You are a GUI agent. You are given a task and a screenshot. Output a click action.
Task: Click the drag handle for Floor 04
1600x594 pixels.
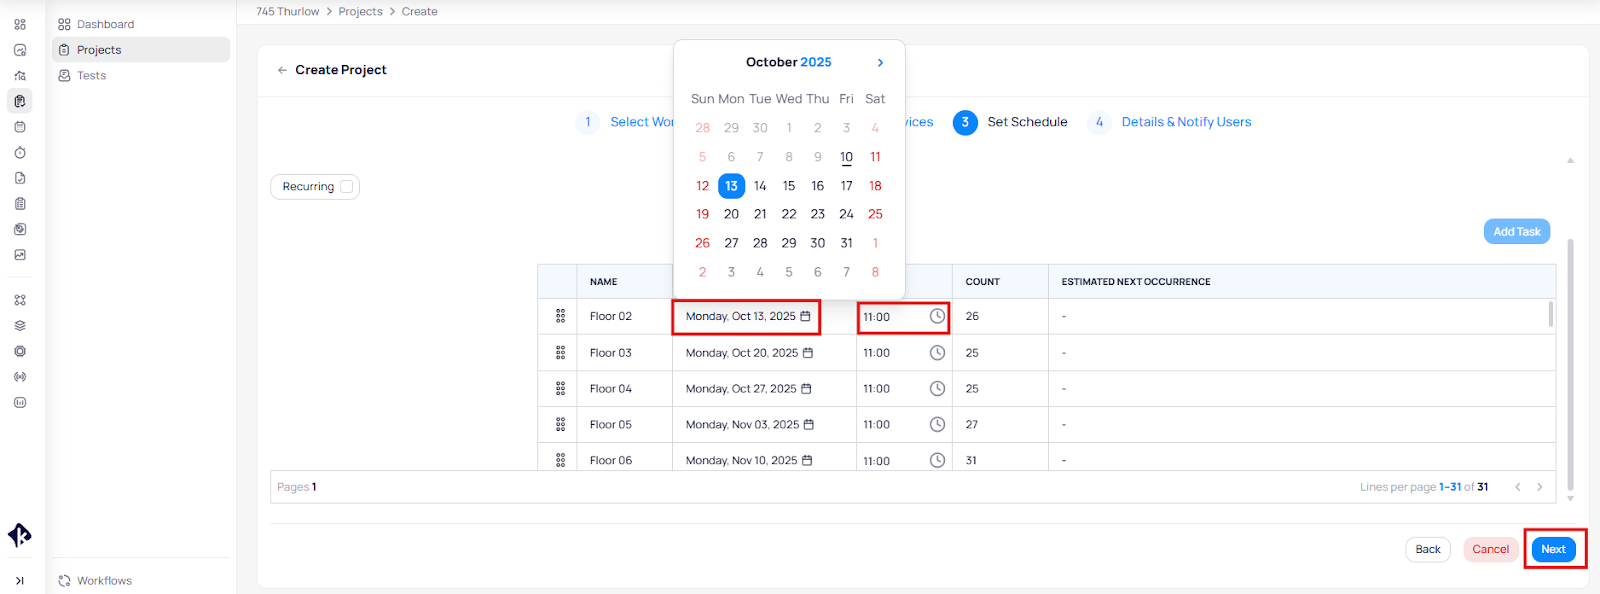(x=560, y=389)
